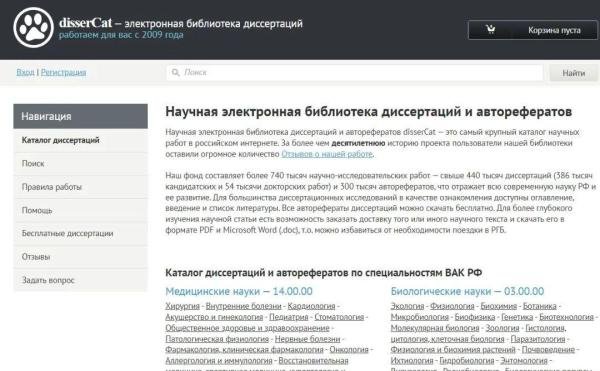Image resolution: width=600 pixels, height=371 pixels.
Task: Click the main heading 'Научная электронная библиотека диссертаций'
Action: 368,112
